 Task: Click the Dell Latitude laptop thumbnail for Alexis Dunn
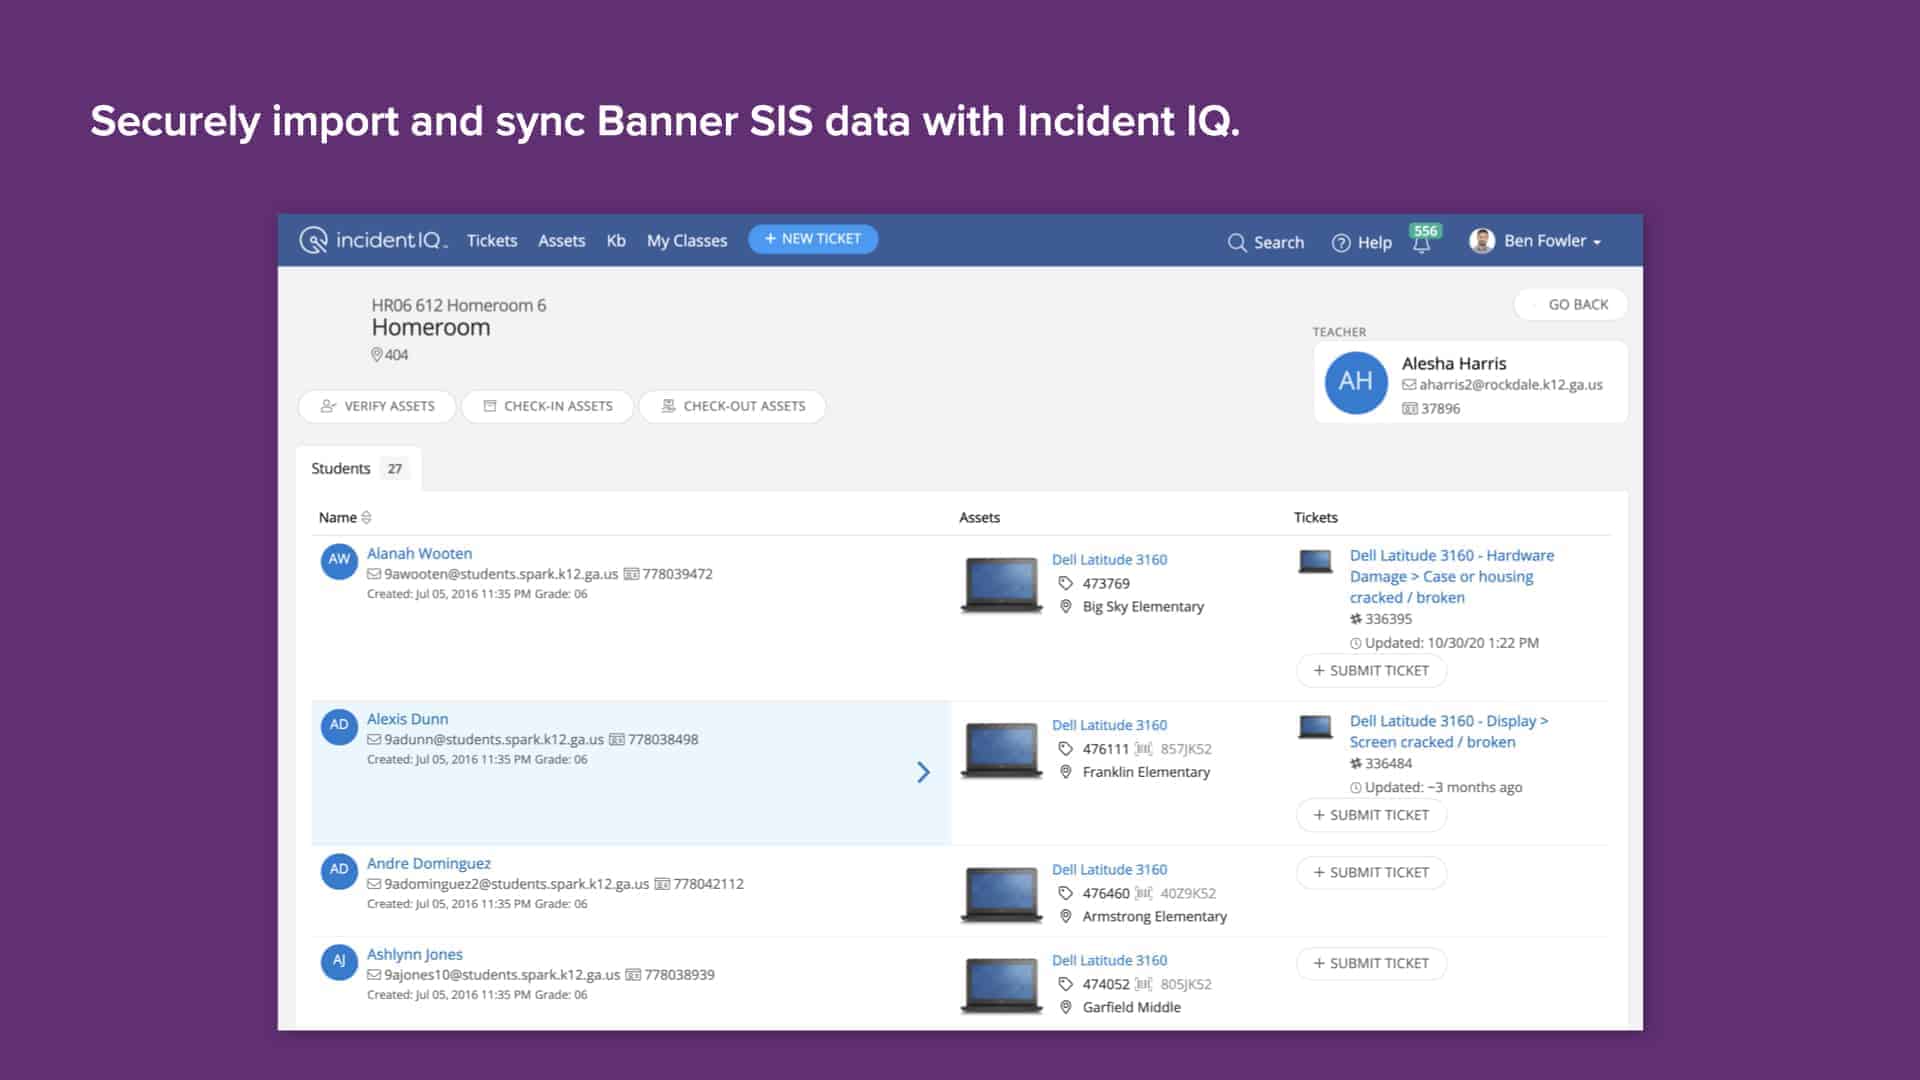point(1000,750)
